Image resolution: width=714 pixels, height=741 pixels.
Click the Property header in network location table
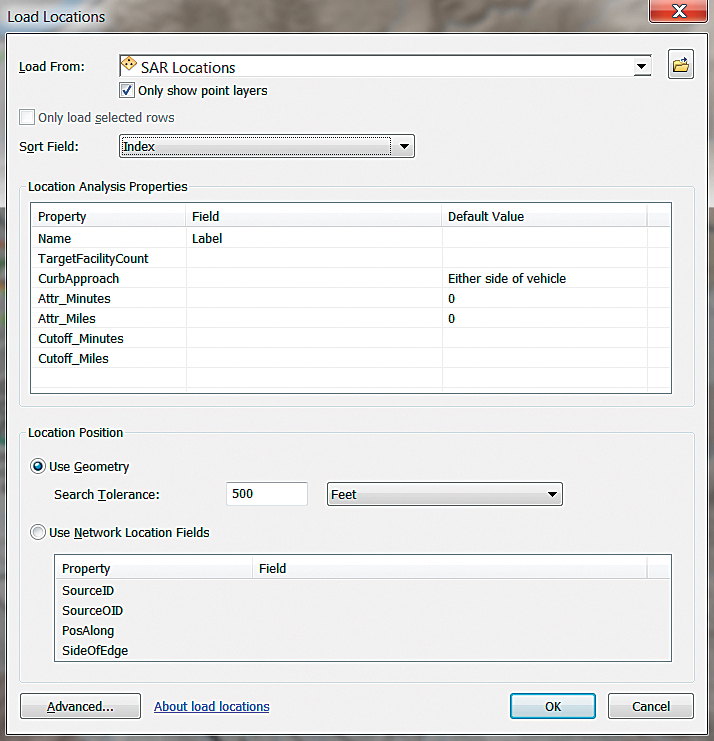tap(154, 568)
